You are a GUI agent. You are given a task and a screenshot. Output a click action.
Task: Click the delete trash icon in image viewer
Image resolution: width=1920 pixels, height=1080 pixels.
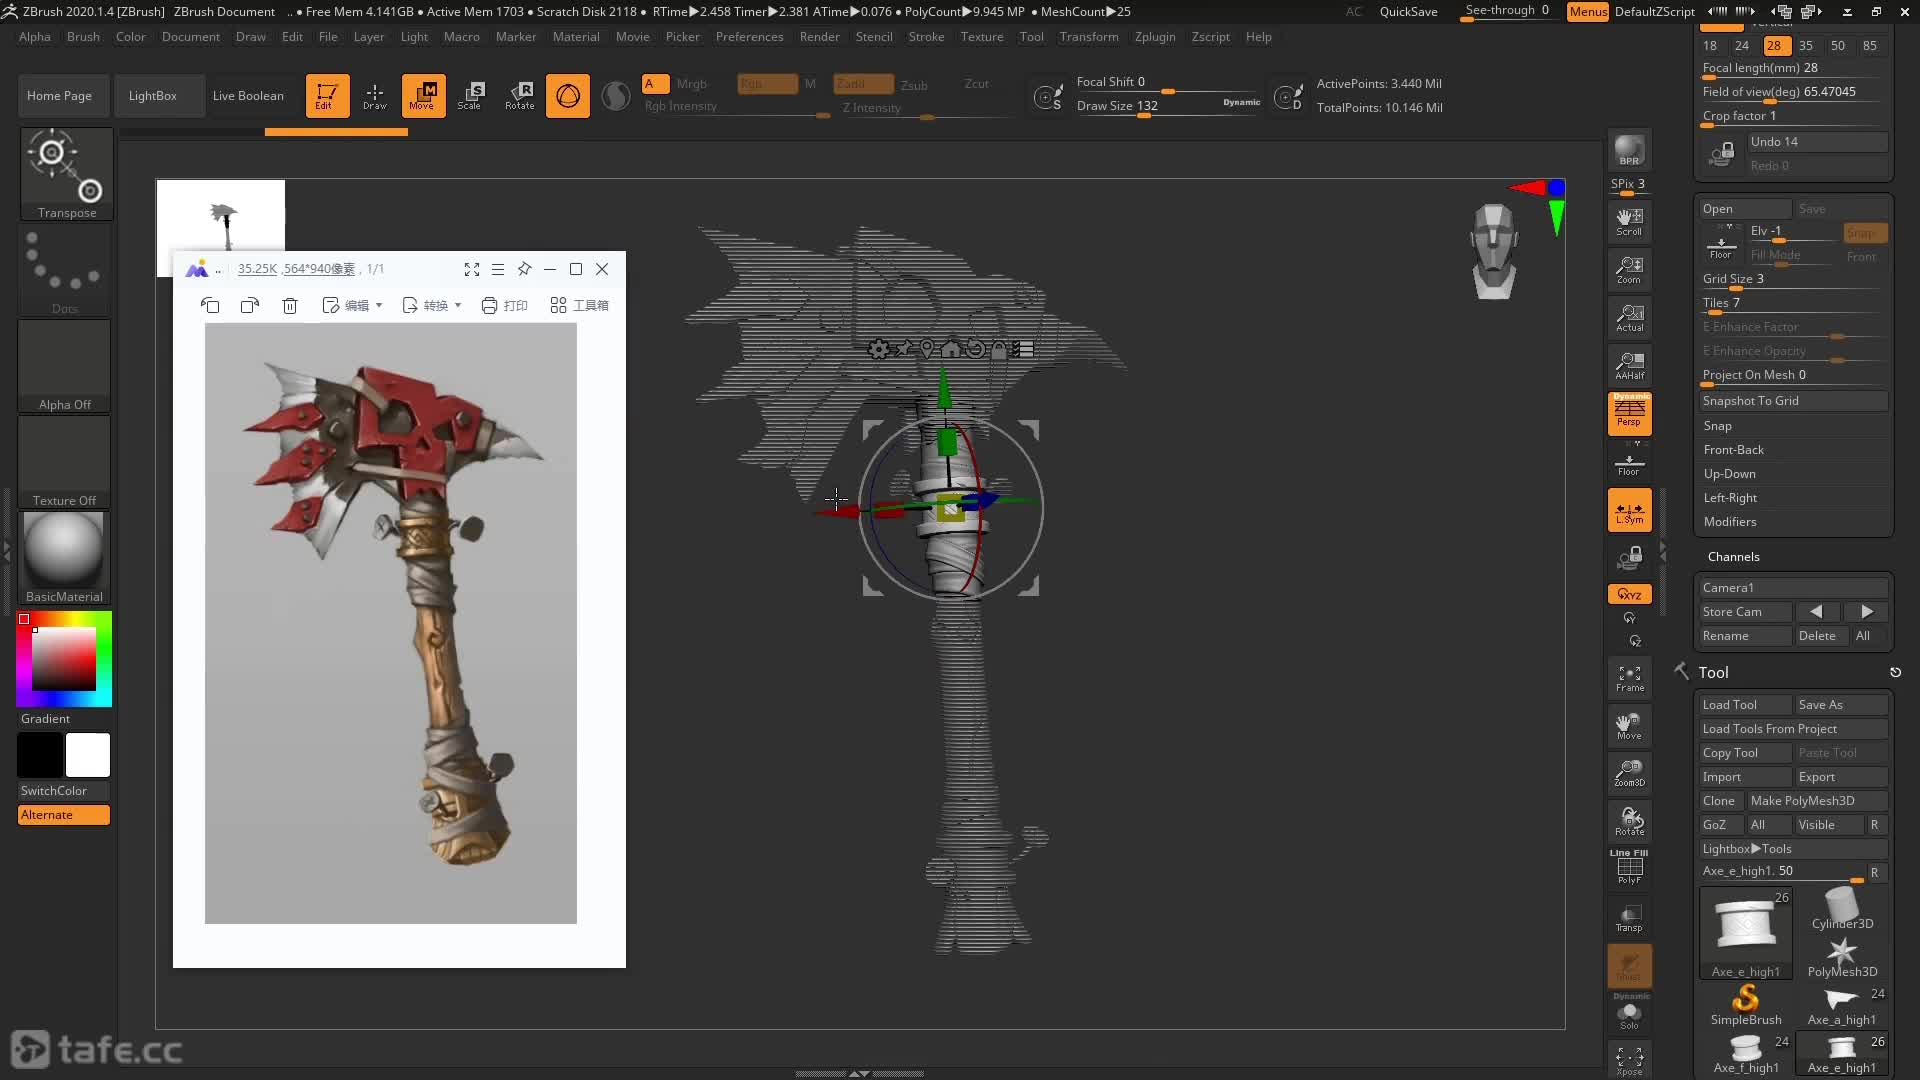pyautogui.click(x=290, y=306)
